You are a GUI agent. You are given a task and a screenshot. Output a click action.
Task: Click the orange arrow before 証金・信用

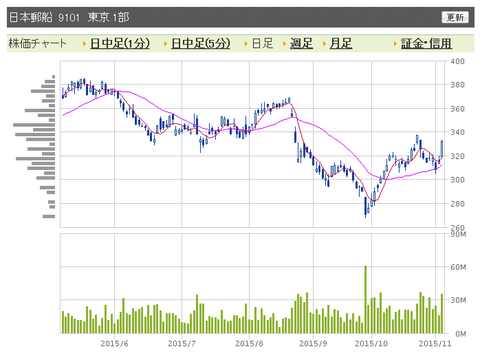[395, 44]
